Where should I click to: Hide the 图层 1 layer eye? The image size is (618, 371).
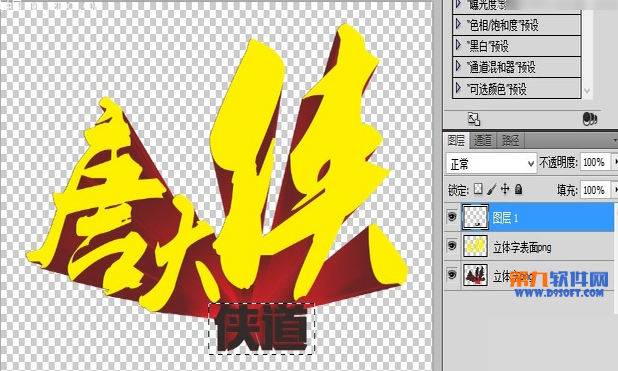[452, 217]
